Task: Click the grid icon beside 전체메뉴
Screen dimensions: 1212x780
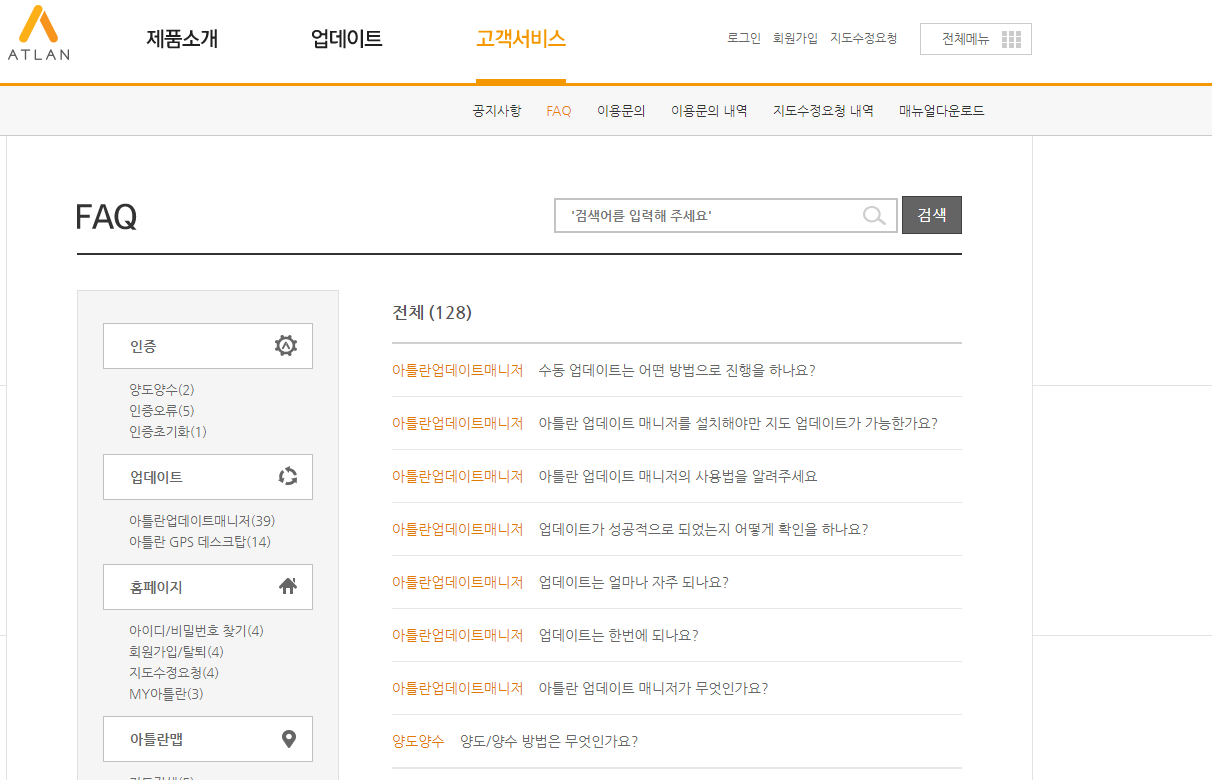Action: [1011, 39]
